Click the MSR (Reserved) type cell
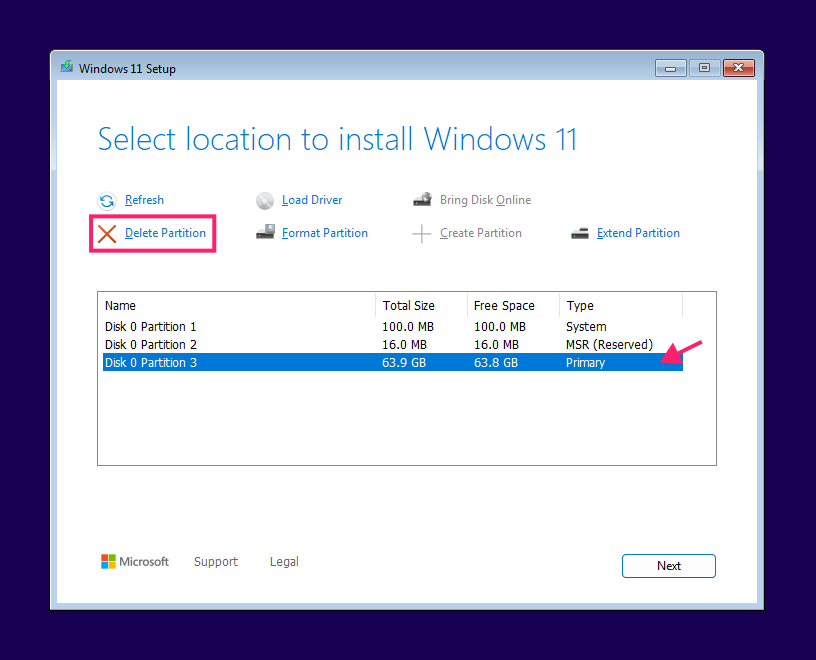 click(x=609, y=345)
